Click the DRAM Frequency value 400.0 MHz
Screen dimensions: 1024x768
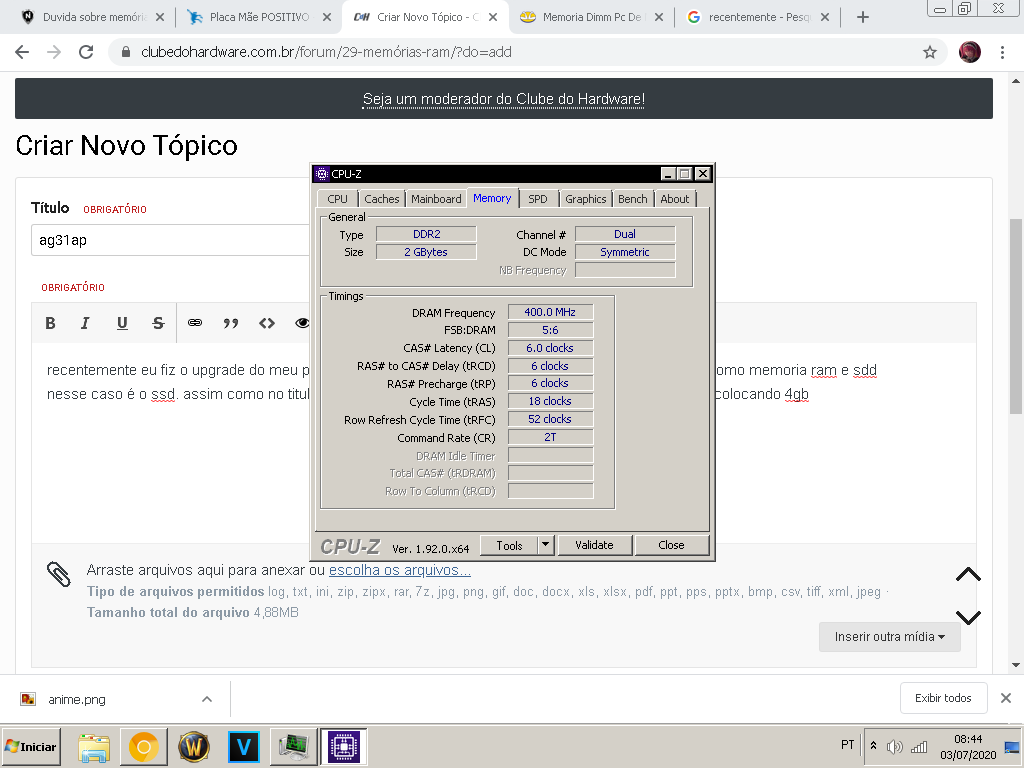coord(550,312)
